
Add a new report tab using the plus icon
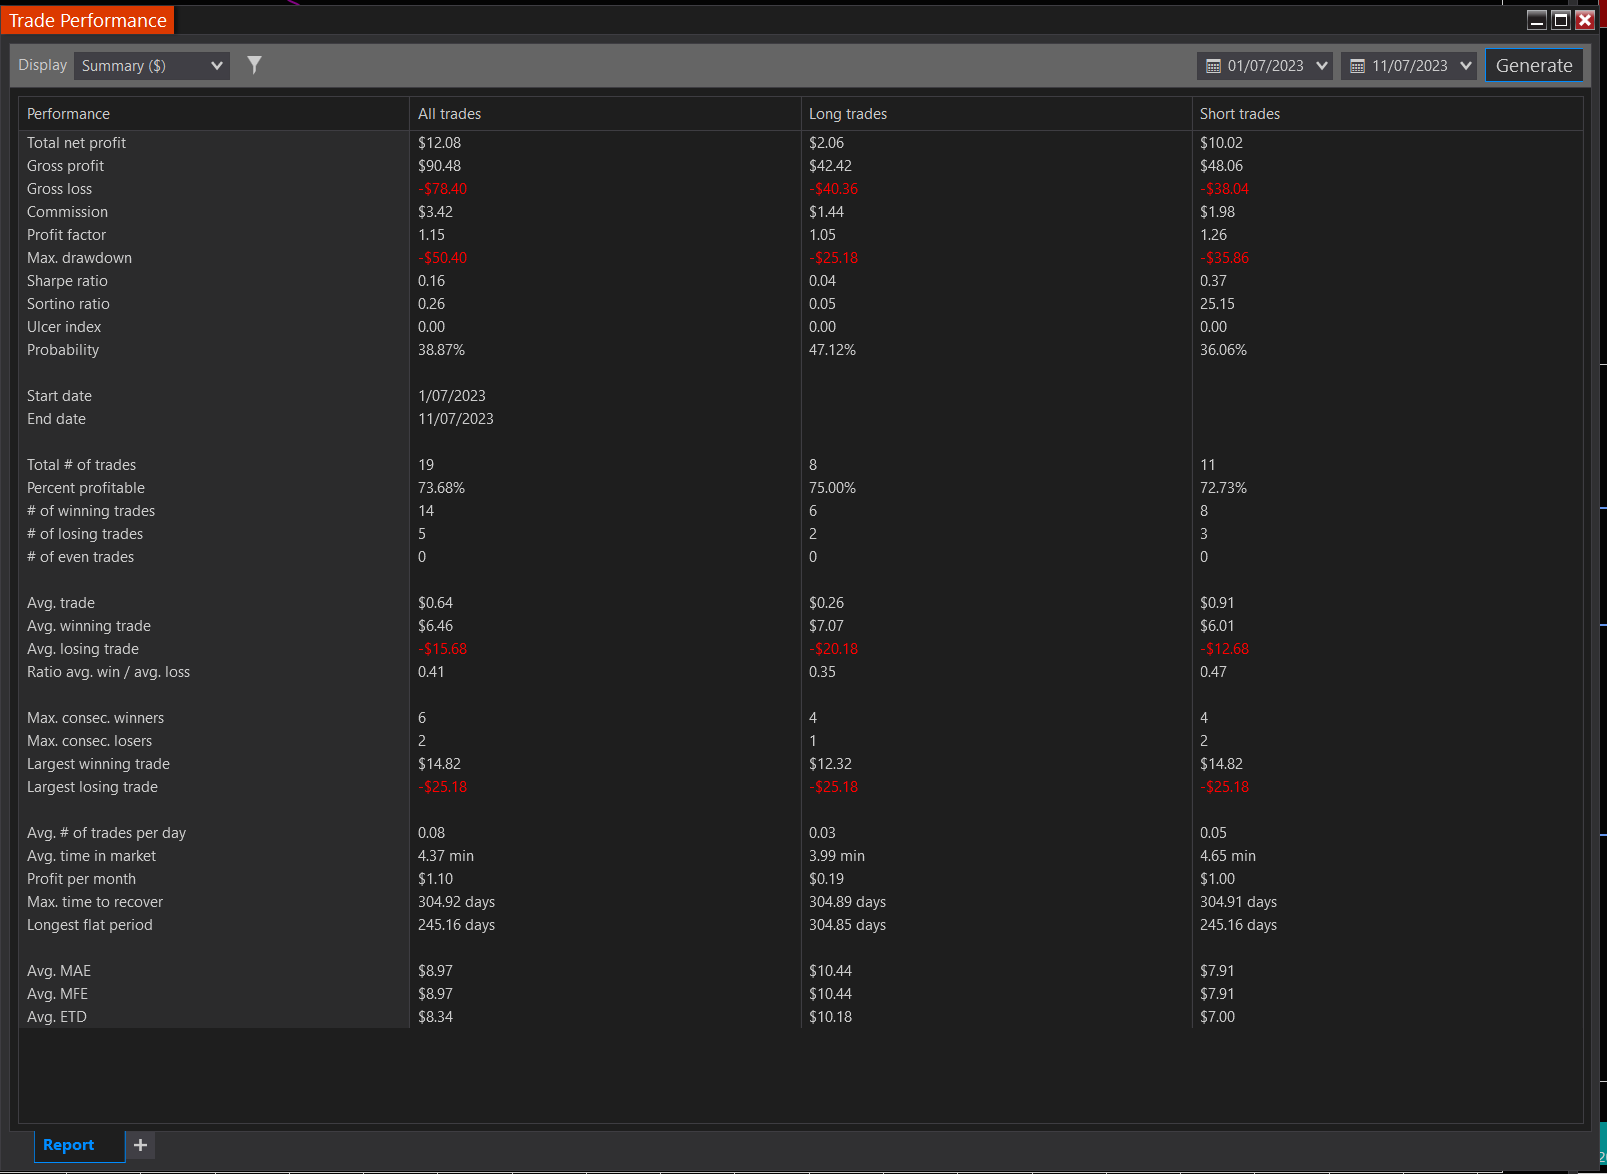(139, 1145)
